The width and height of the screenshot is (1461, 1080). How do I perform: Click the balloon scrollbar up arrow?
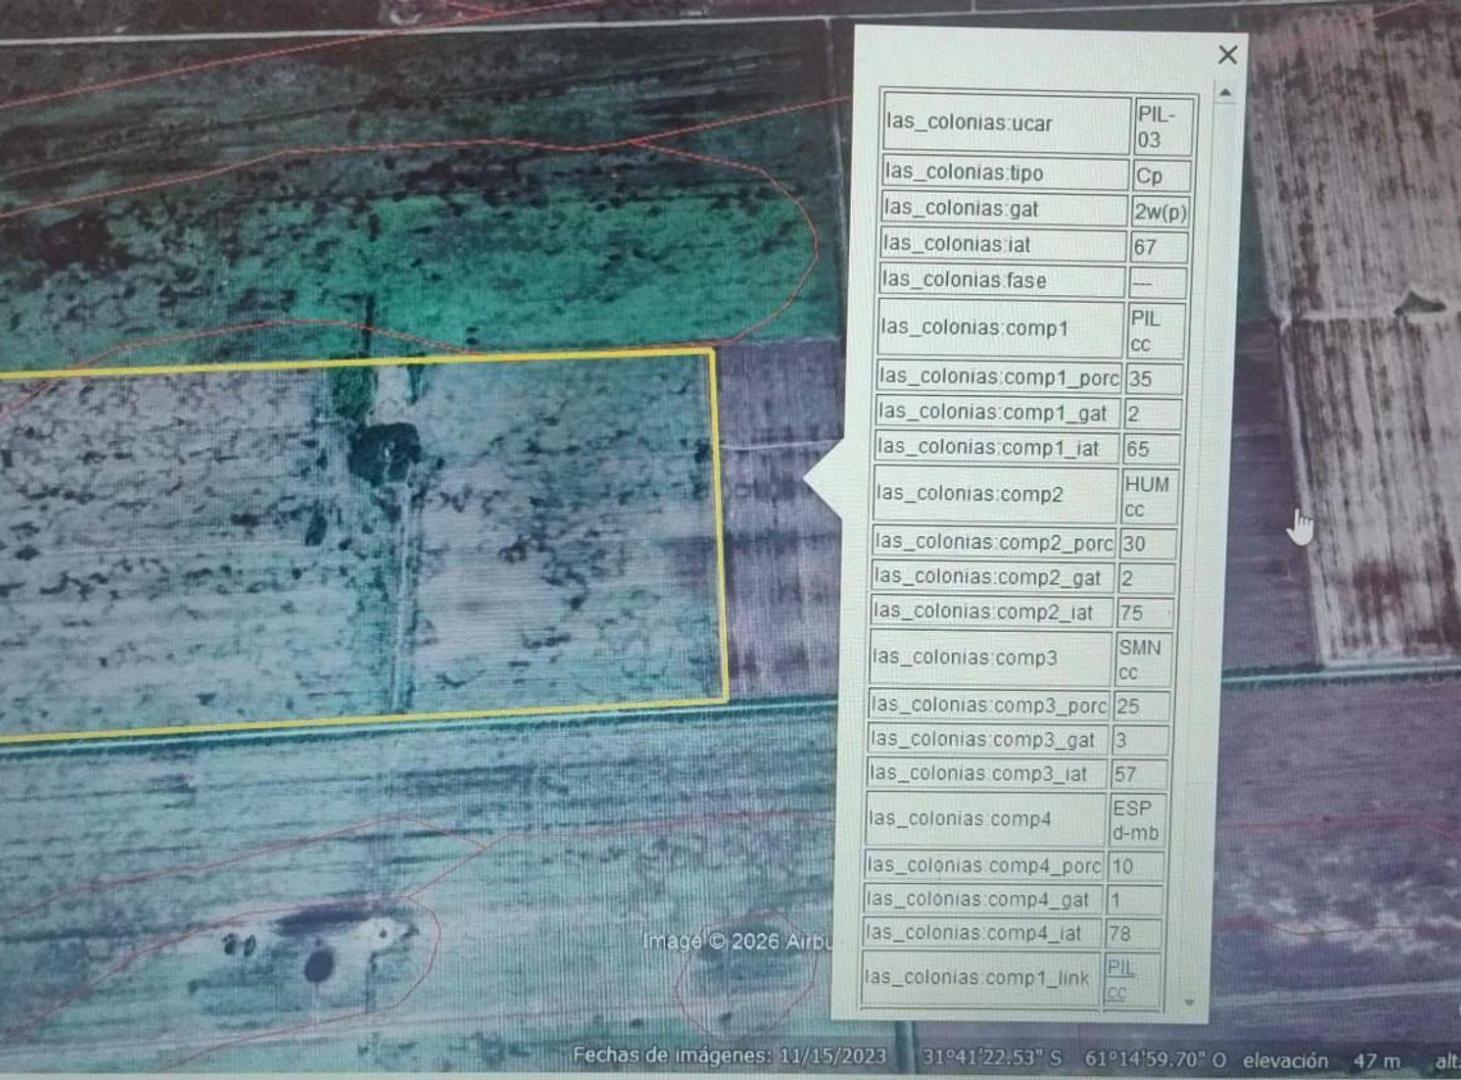[1225, 93]
